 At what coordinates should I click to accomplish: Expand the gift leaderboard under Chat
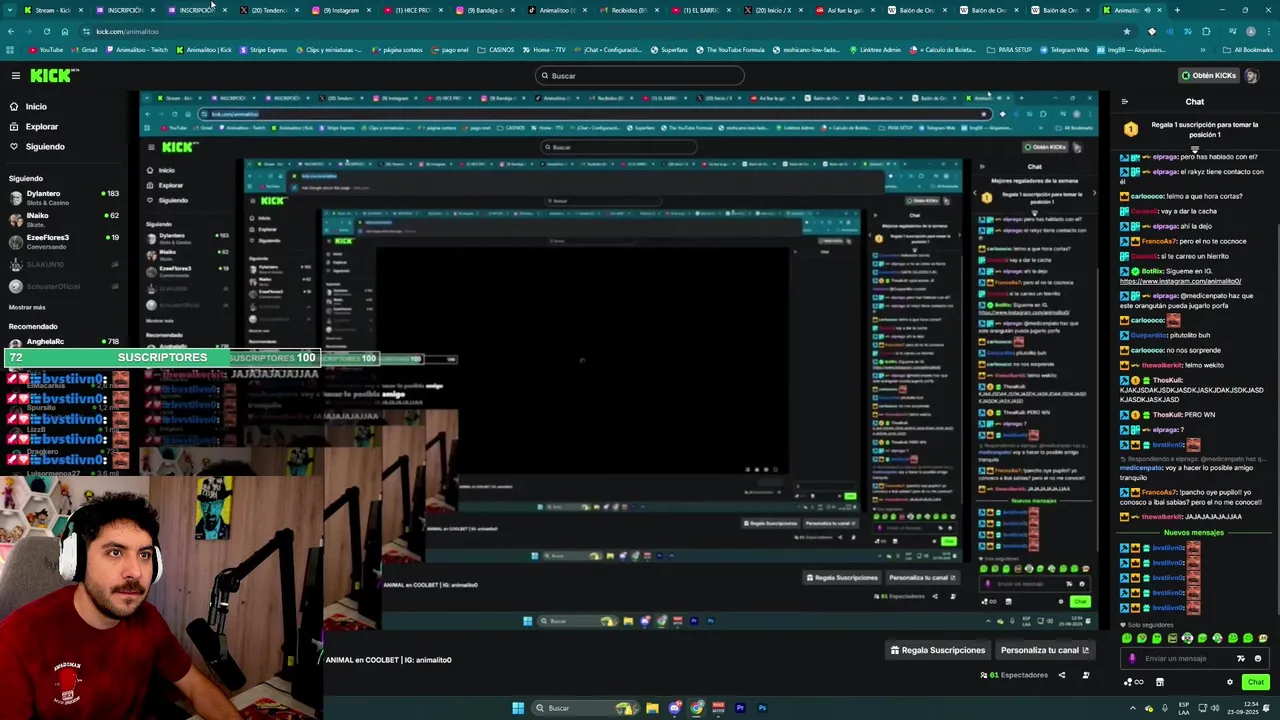(x=1194, y=149)
